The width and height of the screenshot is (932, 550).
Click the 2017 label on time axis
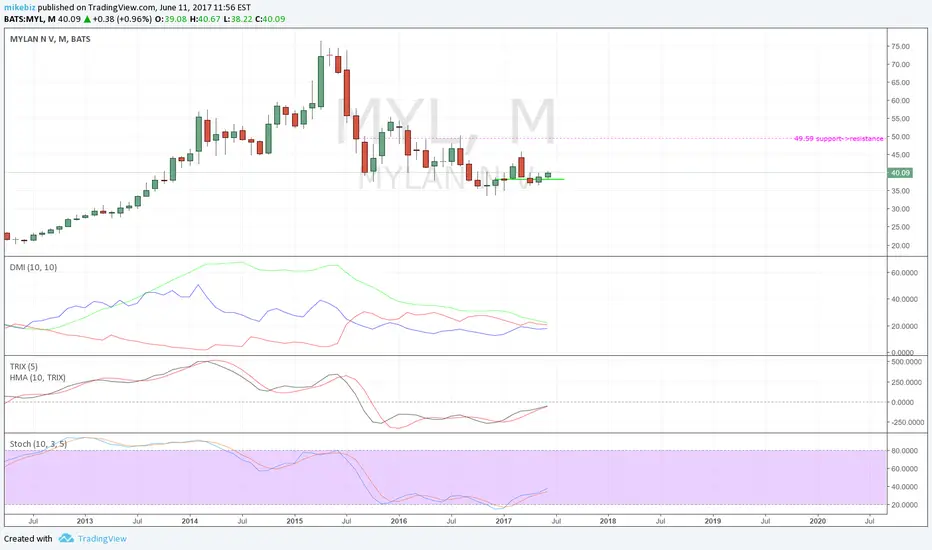tap(503, 521)
